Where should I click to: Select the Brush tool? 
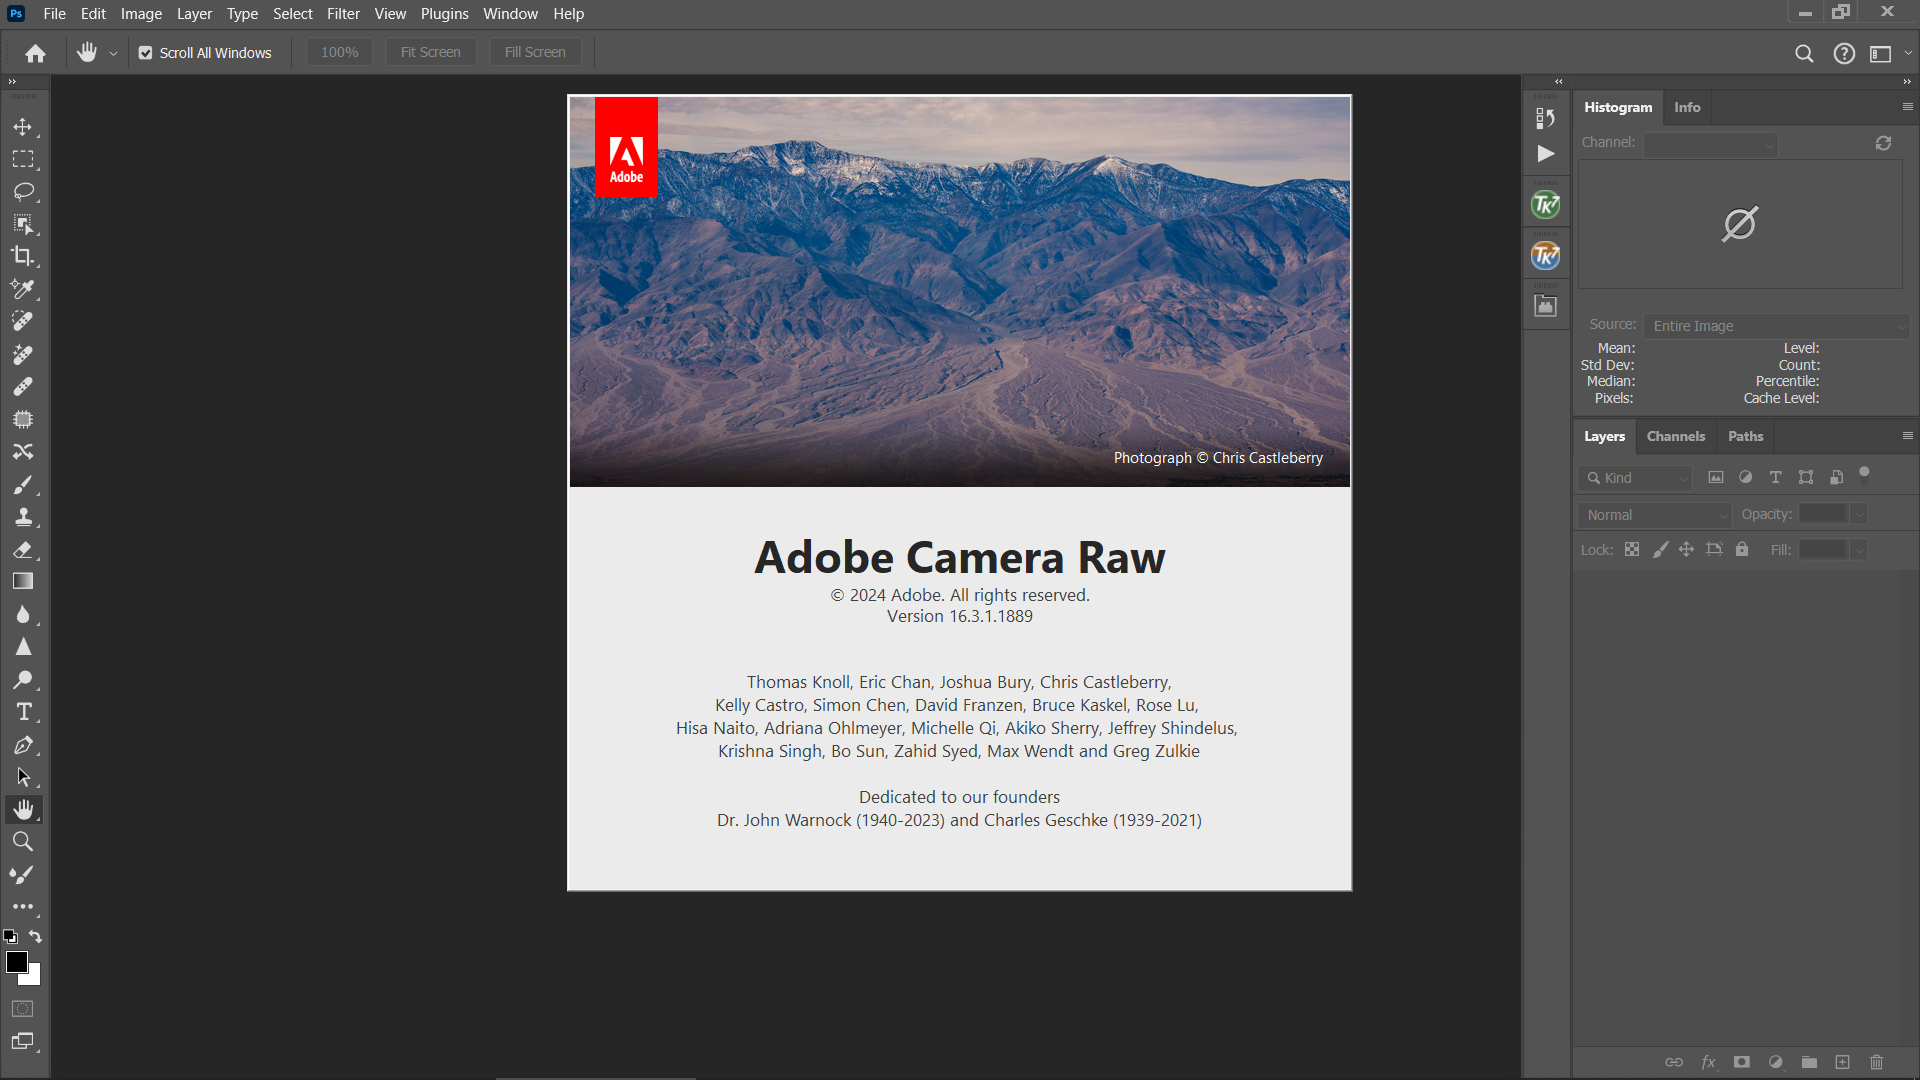(x=23, y=484)
